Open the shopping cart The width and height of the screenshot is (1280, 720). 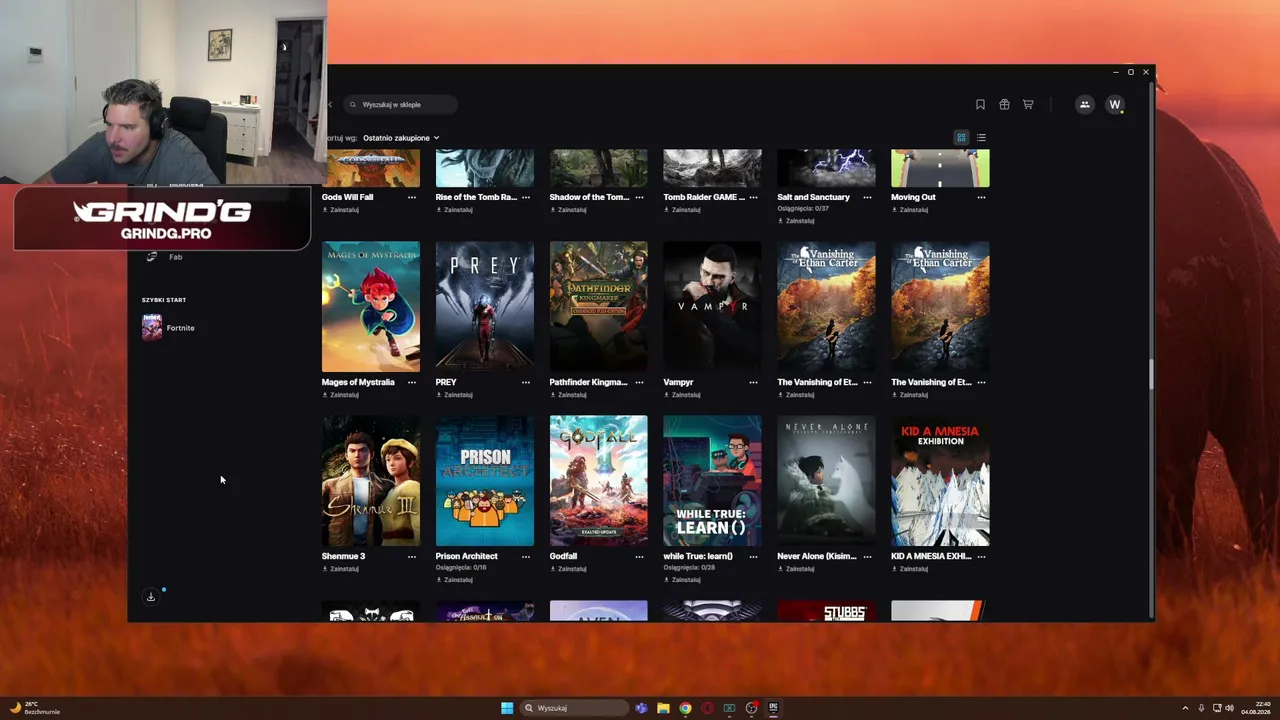1028,104
